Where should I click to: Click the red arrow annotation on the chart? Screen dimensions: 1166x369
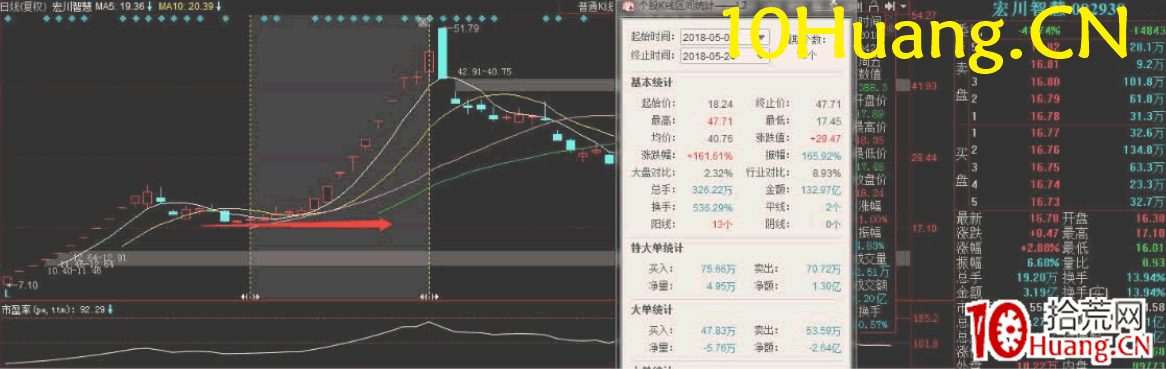(x=296, y=223)
